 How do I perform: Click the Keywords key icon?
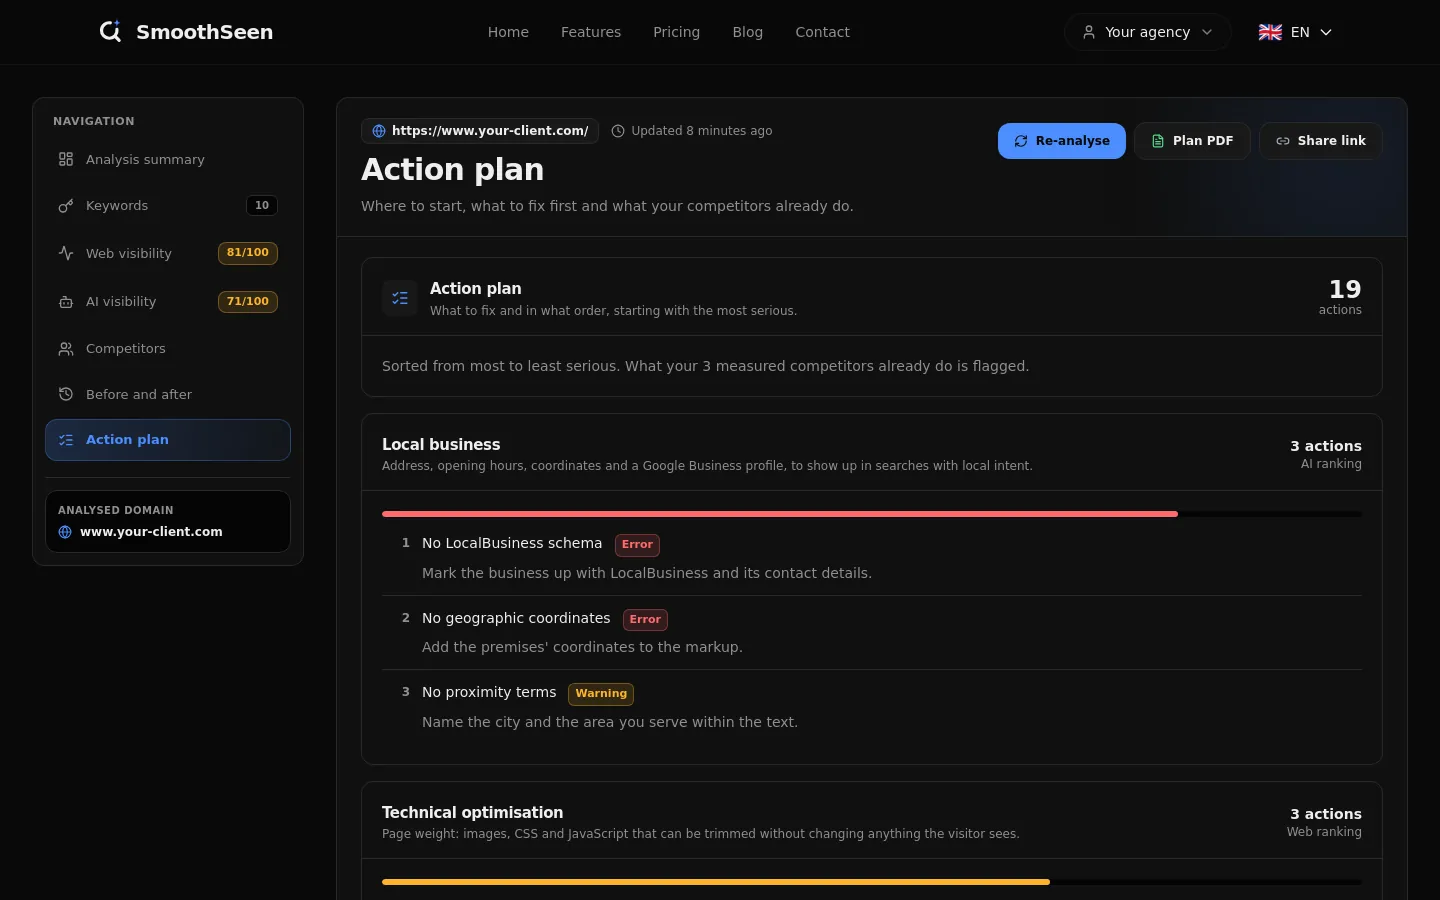(x=66, y=206)
